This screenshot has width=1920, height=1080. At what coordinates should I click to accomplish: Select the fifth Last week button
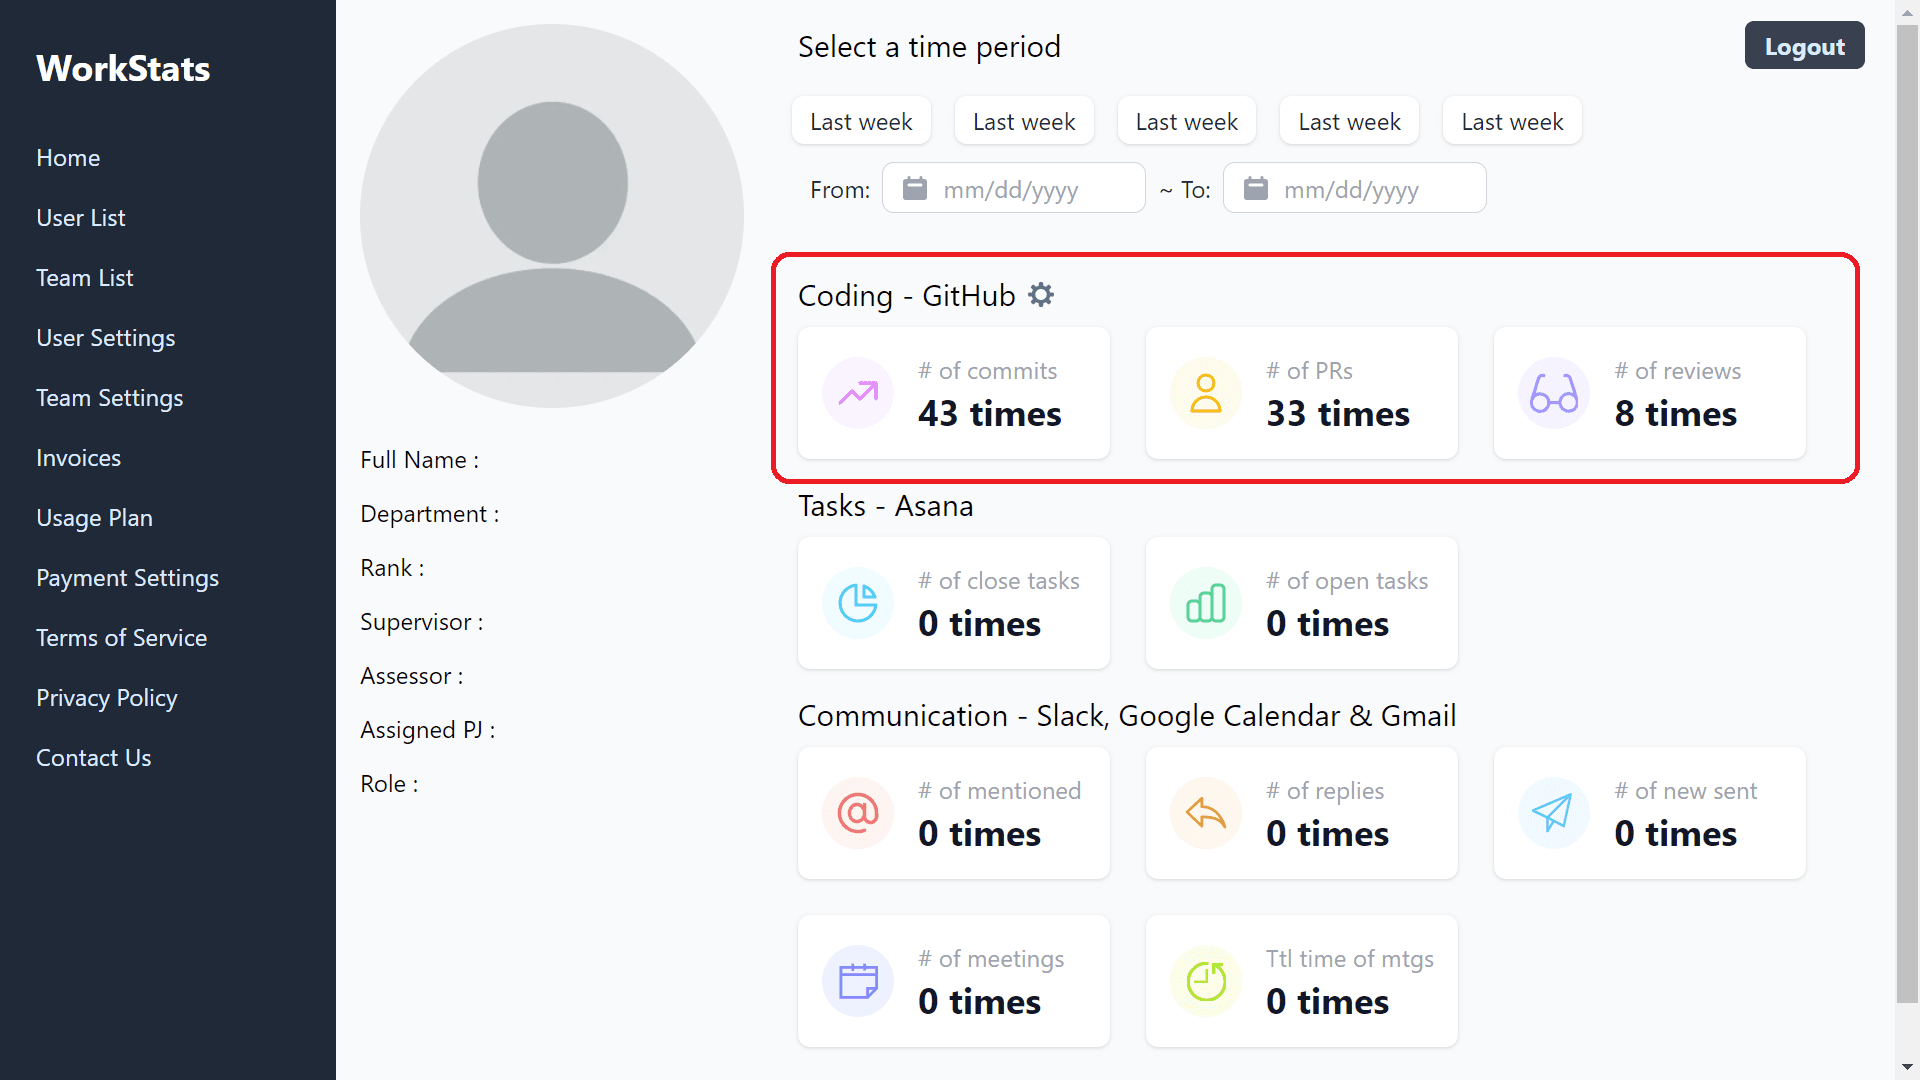(x=1512, y=121)
